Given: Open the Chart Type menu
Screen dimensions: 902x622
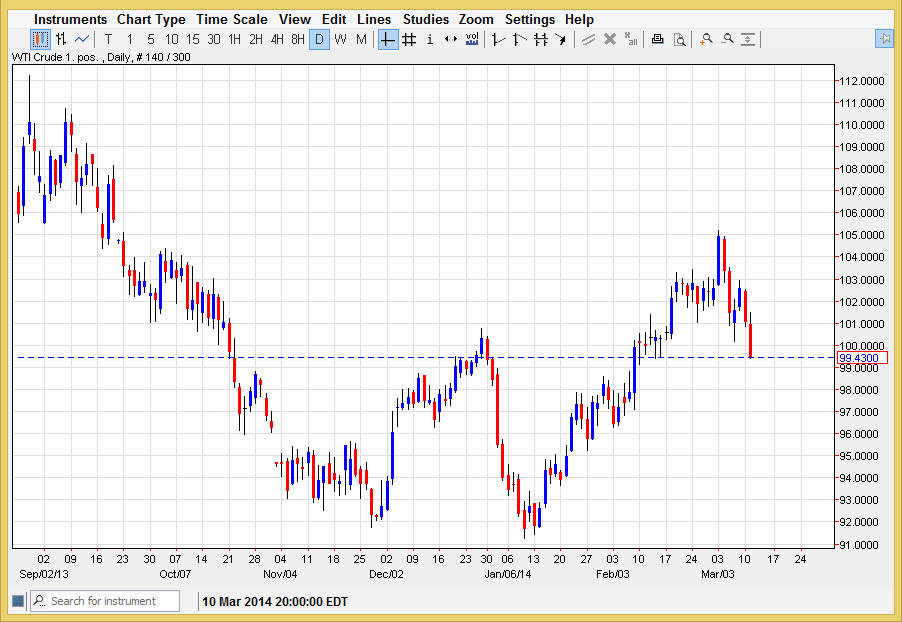Looking at the screenshot, I should [x=151, y=19].
